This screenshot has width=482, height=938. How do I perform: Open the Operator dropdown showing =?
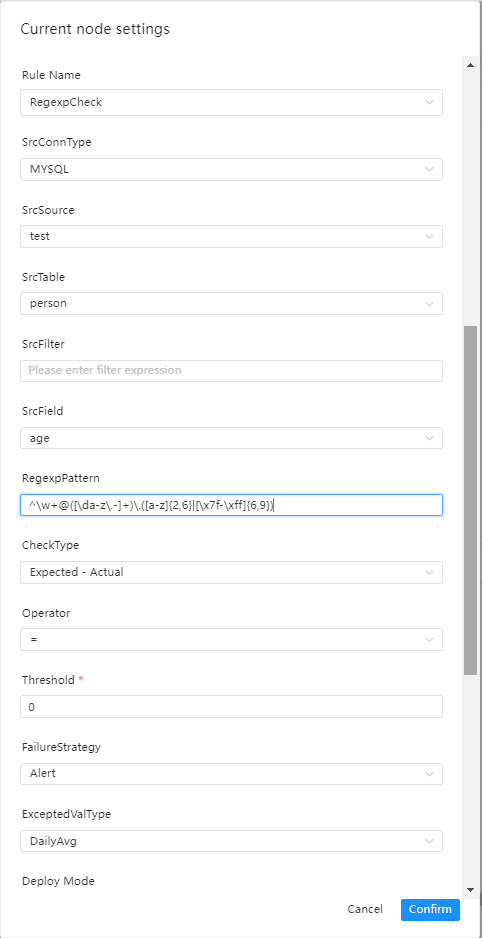(x=231, y=639)
